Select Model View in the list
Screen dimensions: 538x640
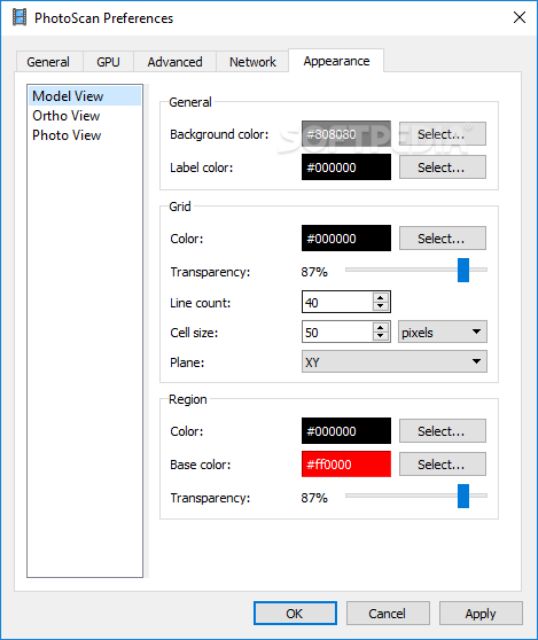pyautogui.click(x=85, y=96)
